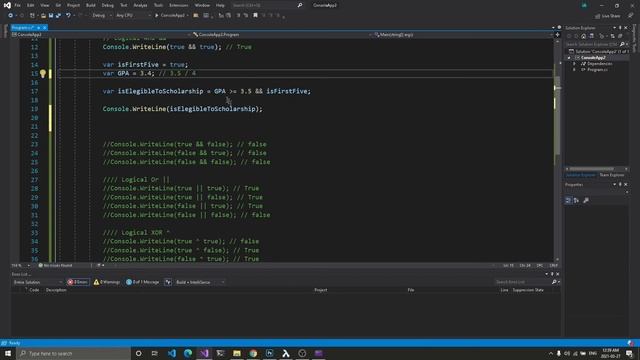Image resolution: width=640 pixels, height=360 pixels.
Task: Open the View menu
Action: 44,5
